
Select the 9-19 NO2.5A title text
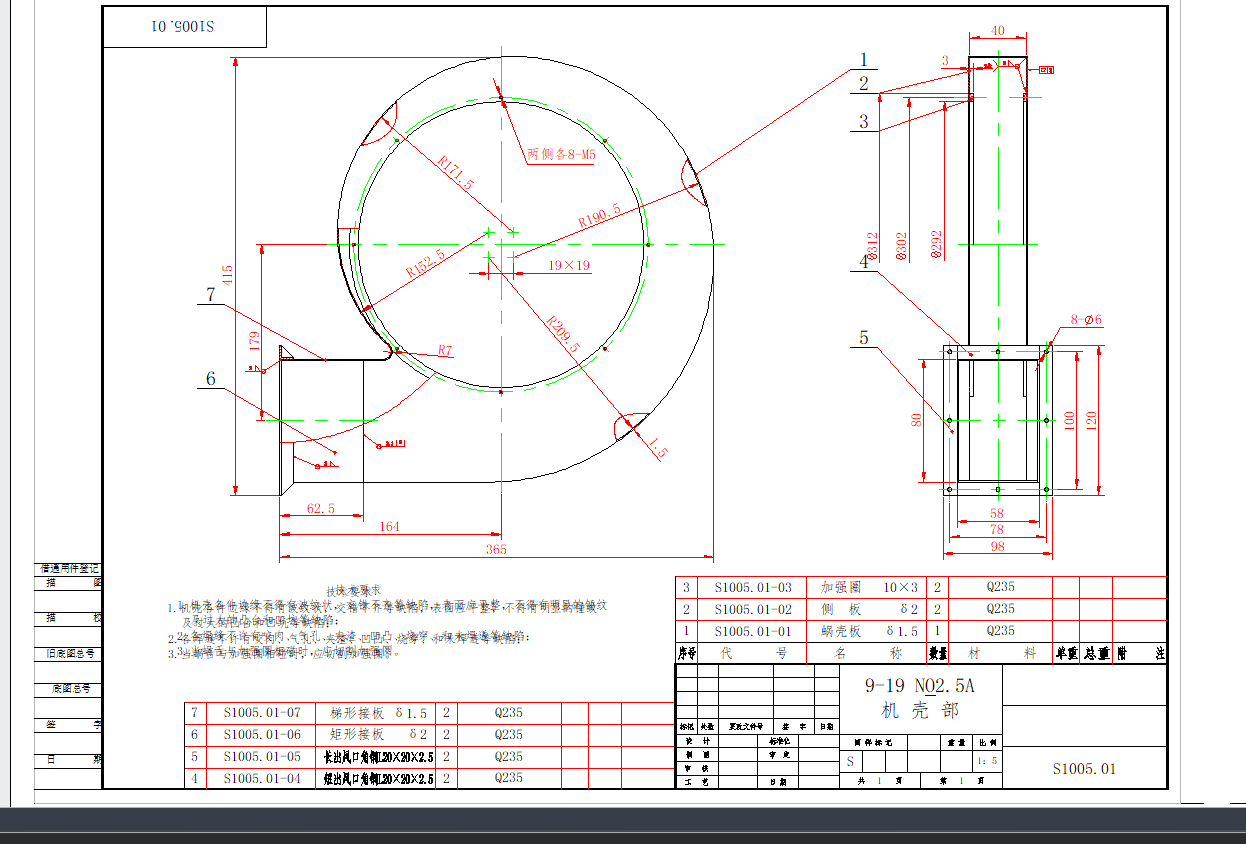click(x=919, y=686)
